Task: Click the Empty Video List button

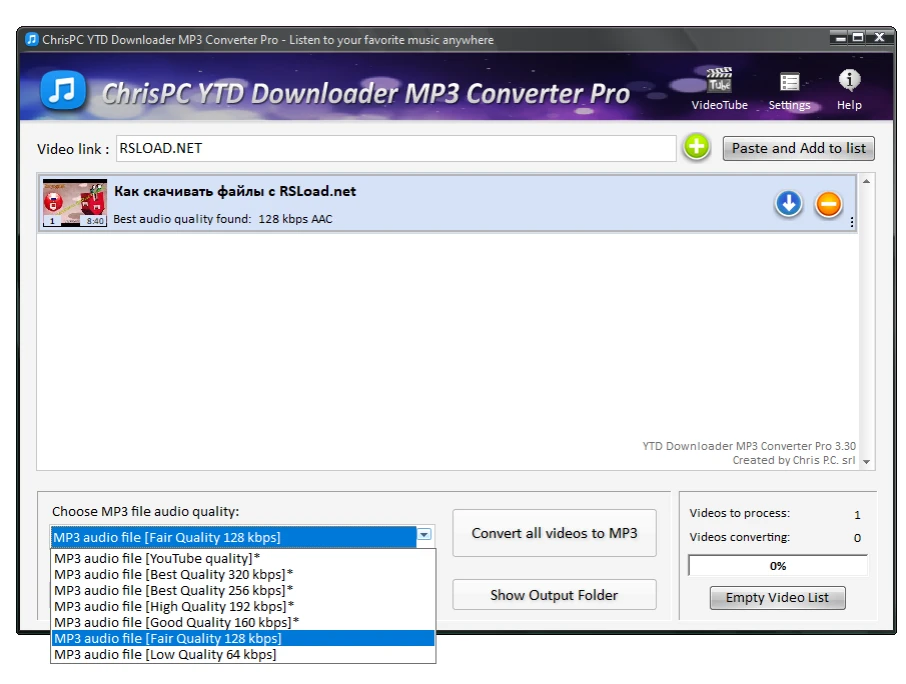Action: pos(777,598)
